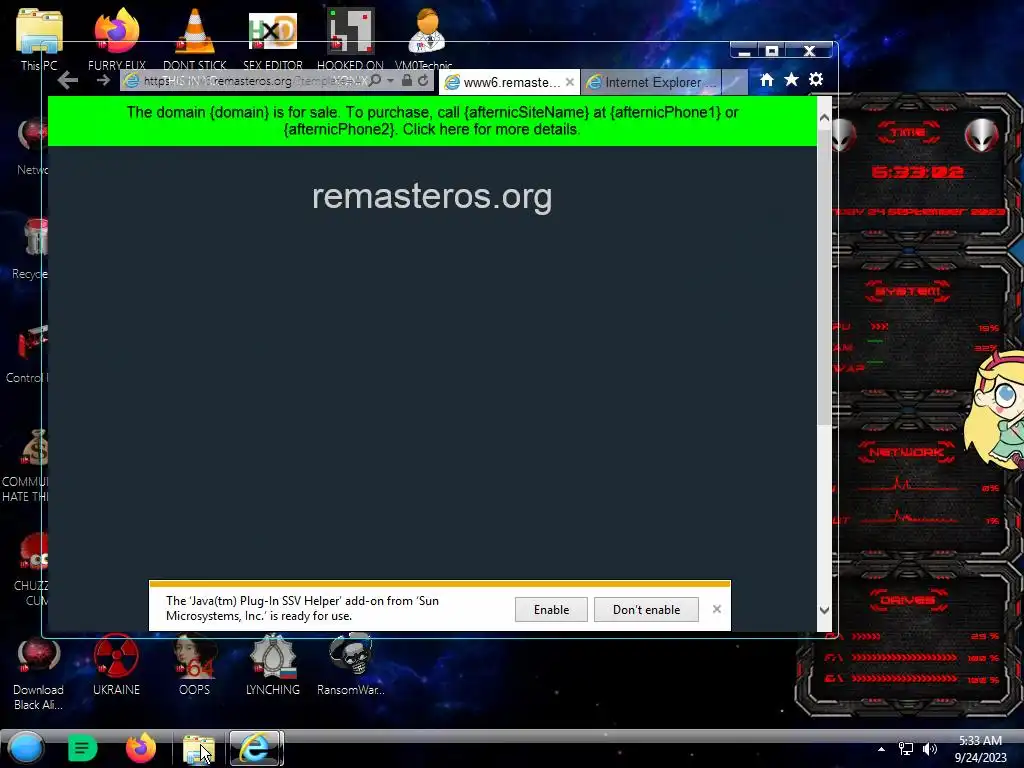Refresh the page in address bar
This screenshot has height=768, width=1024.
[423, 80]
